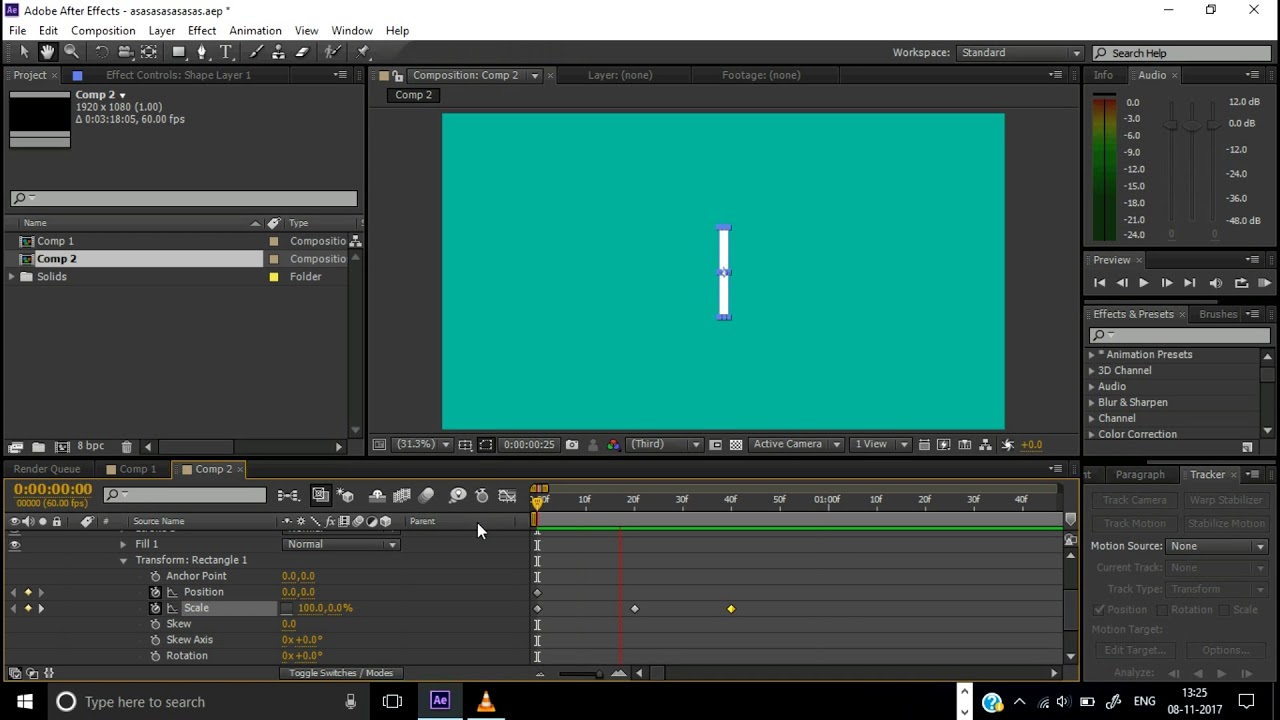
Task: Select the Selection arrow tool
Action: point(24,52)
